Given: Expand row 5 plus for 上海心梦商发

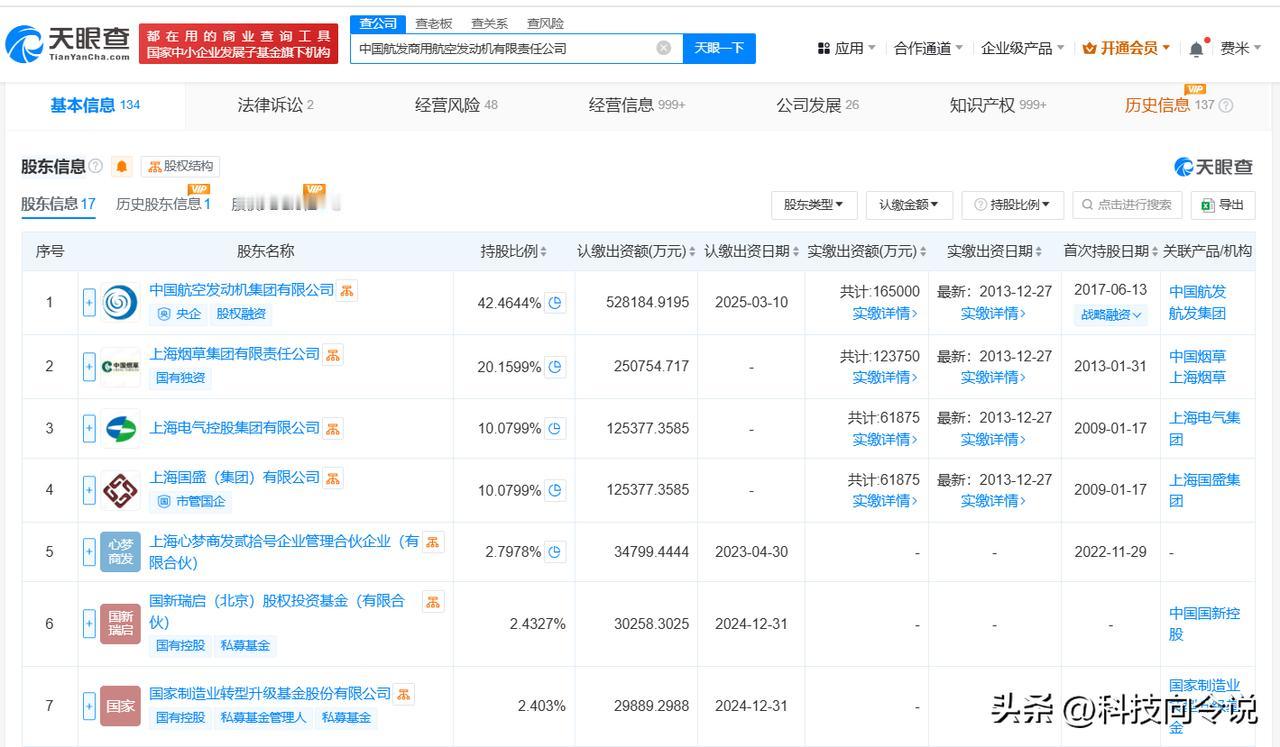Looking at the screenshot, I should point(89,552).
